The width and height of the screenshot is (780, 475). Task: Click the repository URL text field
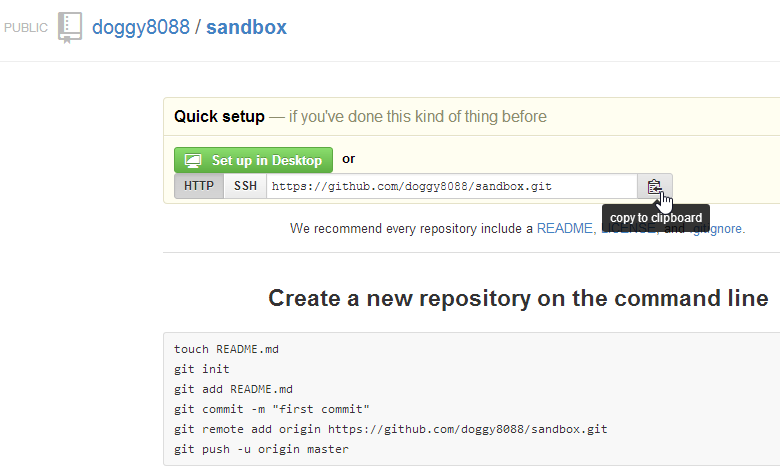click(x=451, y=187)
